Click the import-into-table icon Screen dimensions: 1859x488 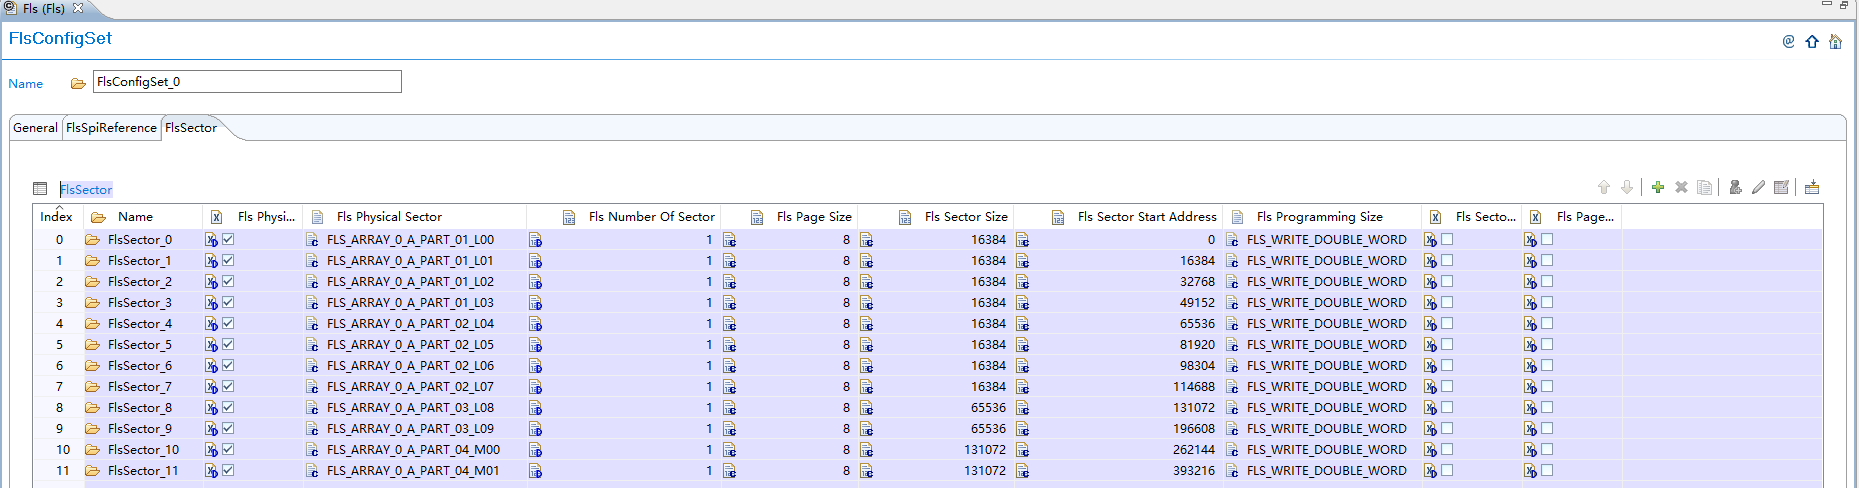click(x=1812, y=187)
